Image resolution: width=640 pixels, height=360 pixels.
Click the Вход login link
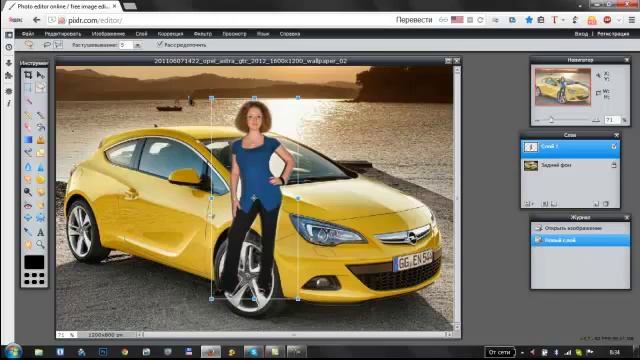pyautogui.click(x=581, y=34)
